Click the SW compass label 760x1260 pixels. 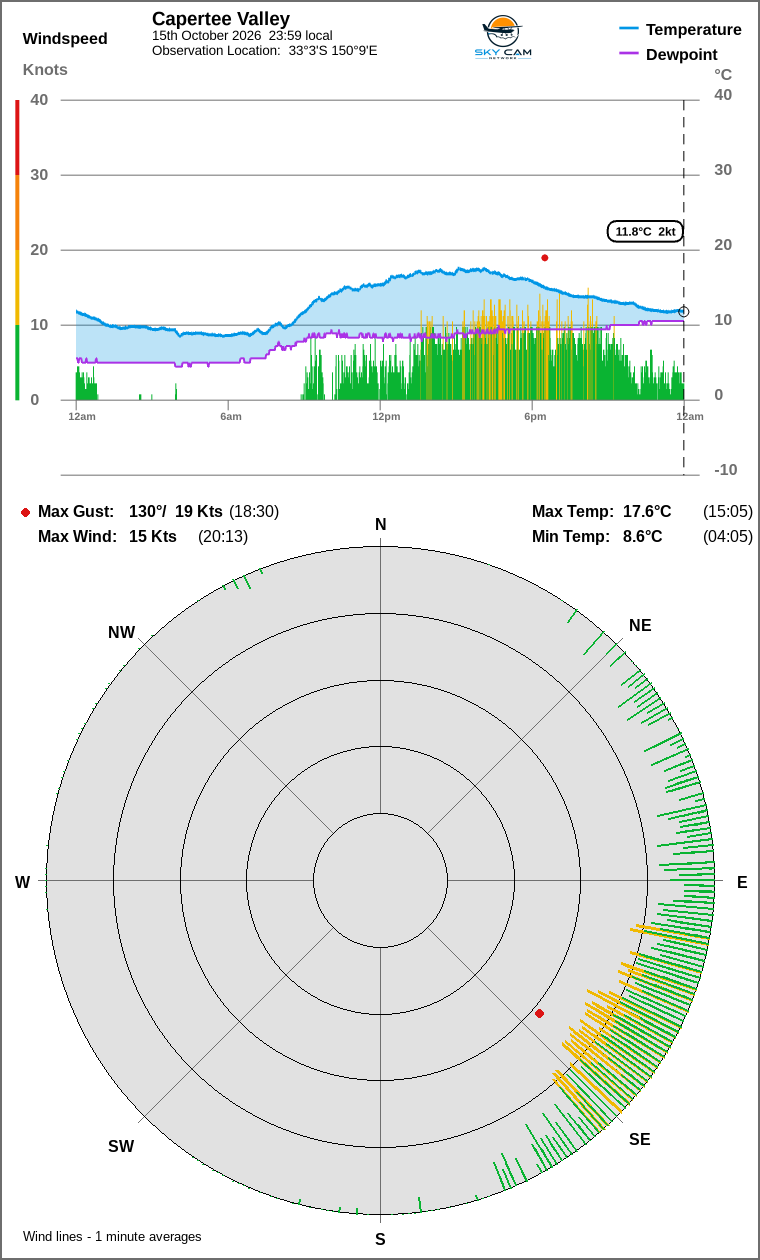coord(121,1147)
